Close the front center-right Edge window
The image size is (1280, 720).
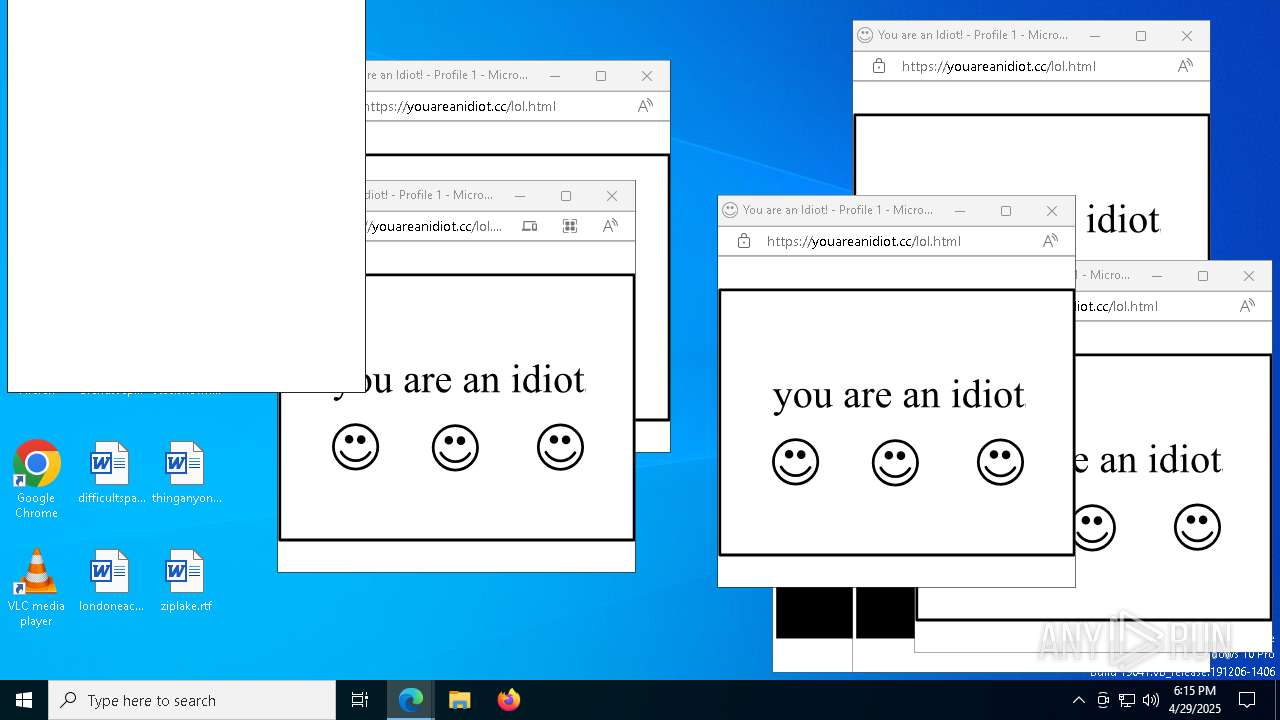point(1052,211)
